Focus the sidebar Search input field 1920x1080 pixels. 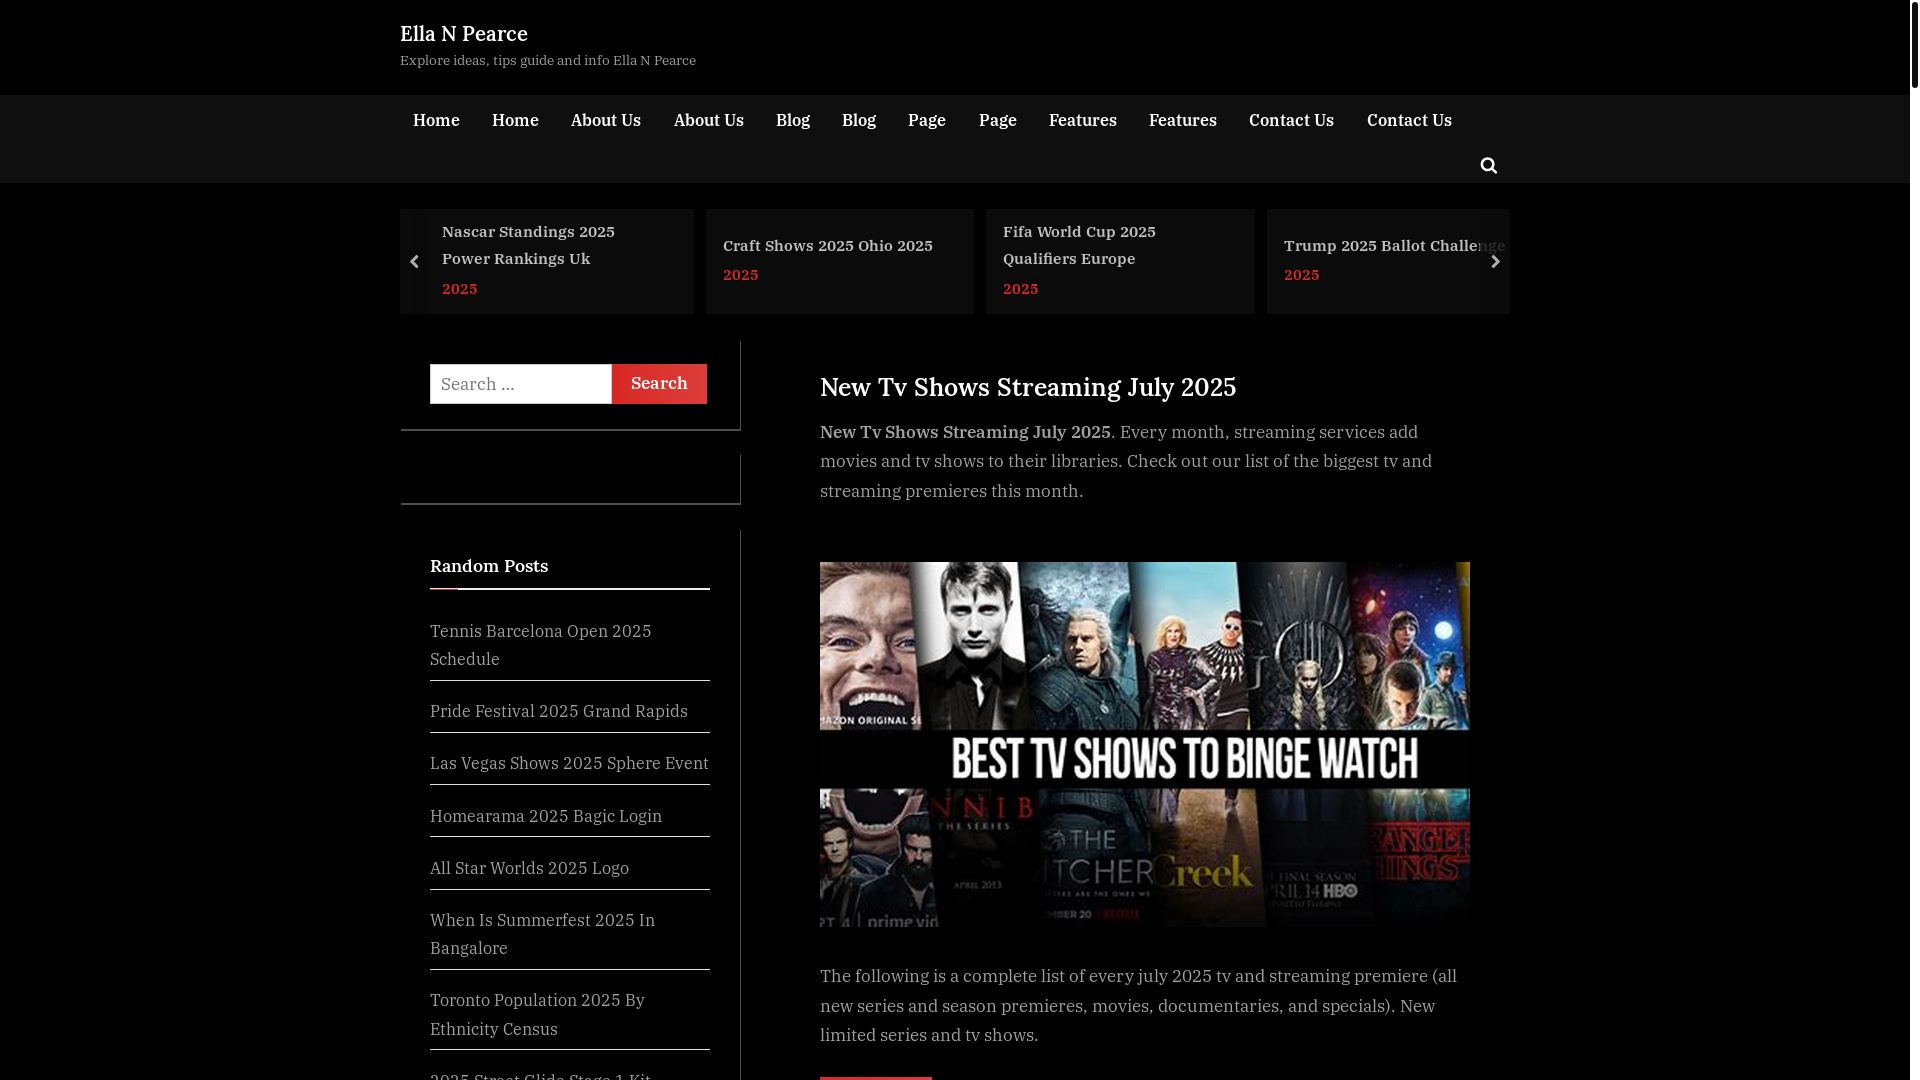click(x=521, y=384)
